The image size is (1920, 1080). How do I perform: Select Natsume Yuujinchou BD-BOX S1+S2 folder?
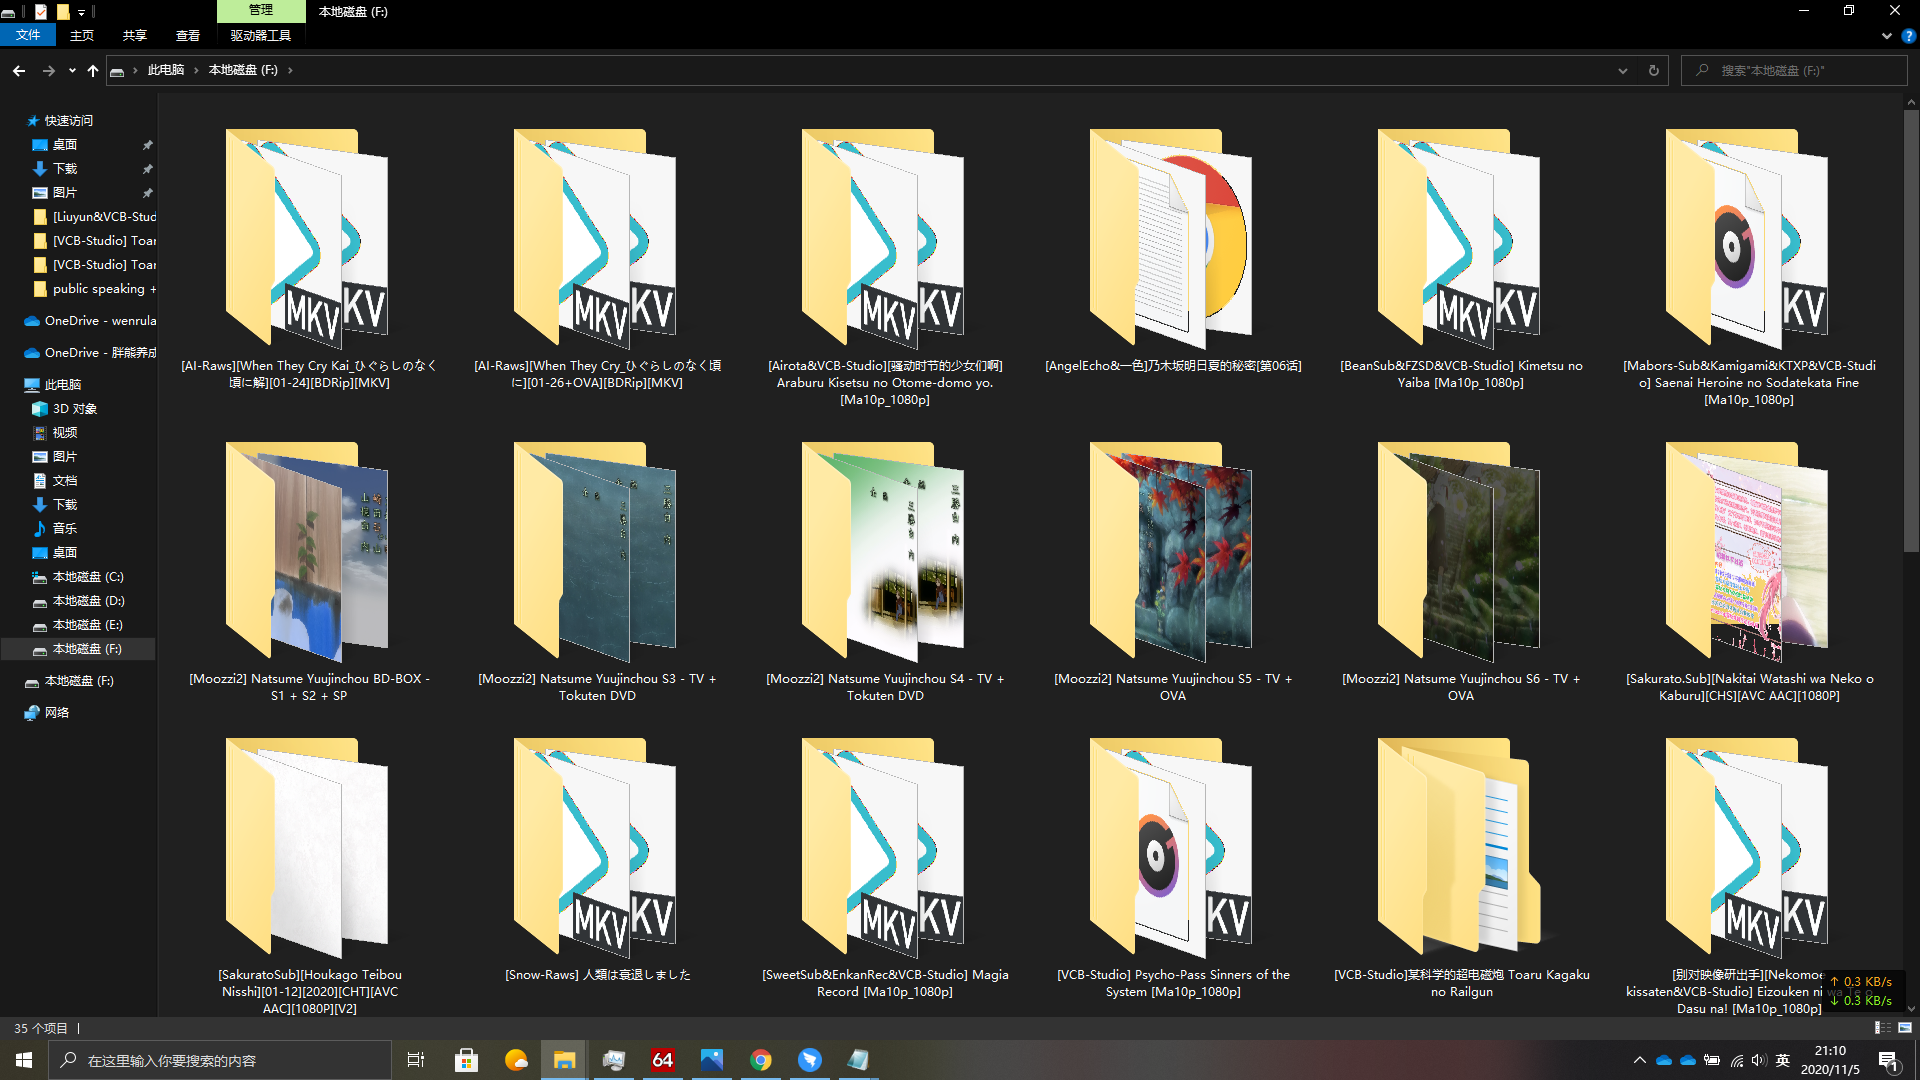point(309,572)
